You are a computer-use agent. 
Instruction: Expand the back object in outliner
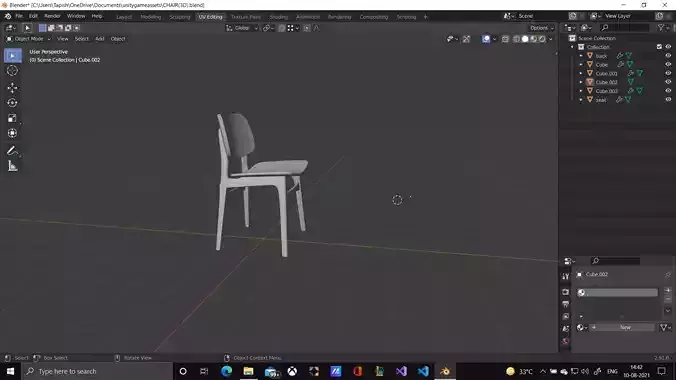[581, 56]
